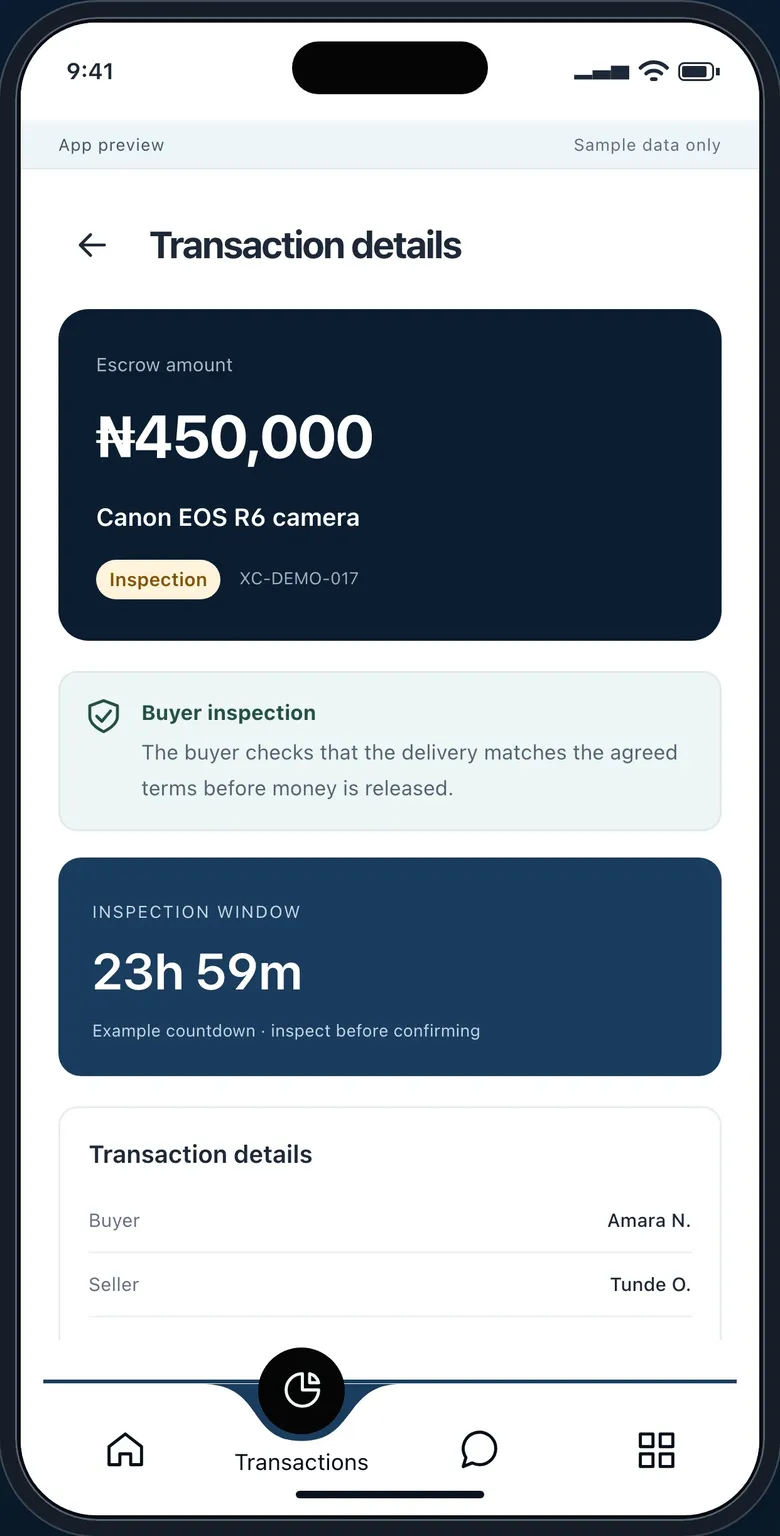Tap the Wi-Fi status icon
Image resolution: width=780 pixels, height=1536 pixels.
654,71
